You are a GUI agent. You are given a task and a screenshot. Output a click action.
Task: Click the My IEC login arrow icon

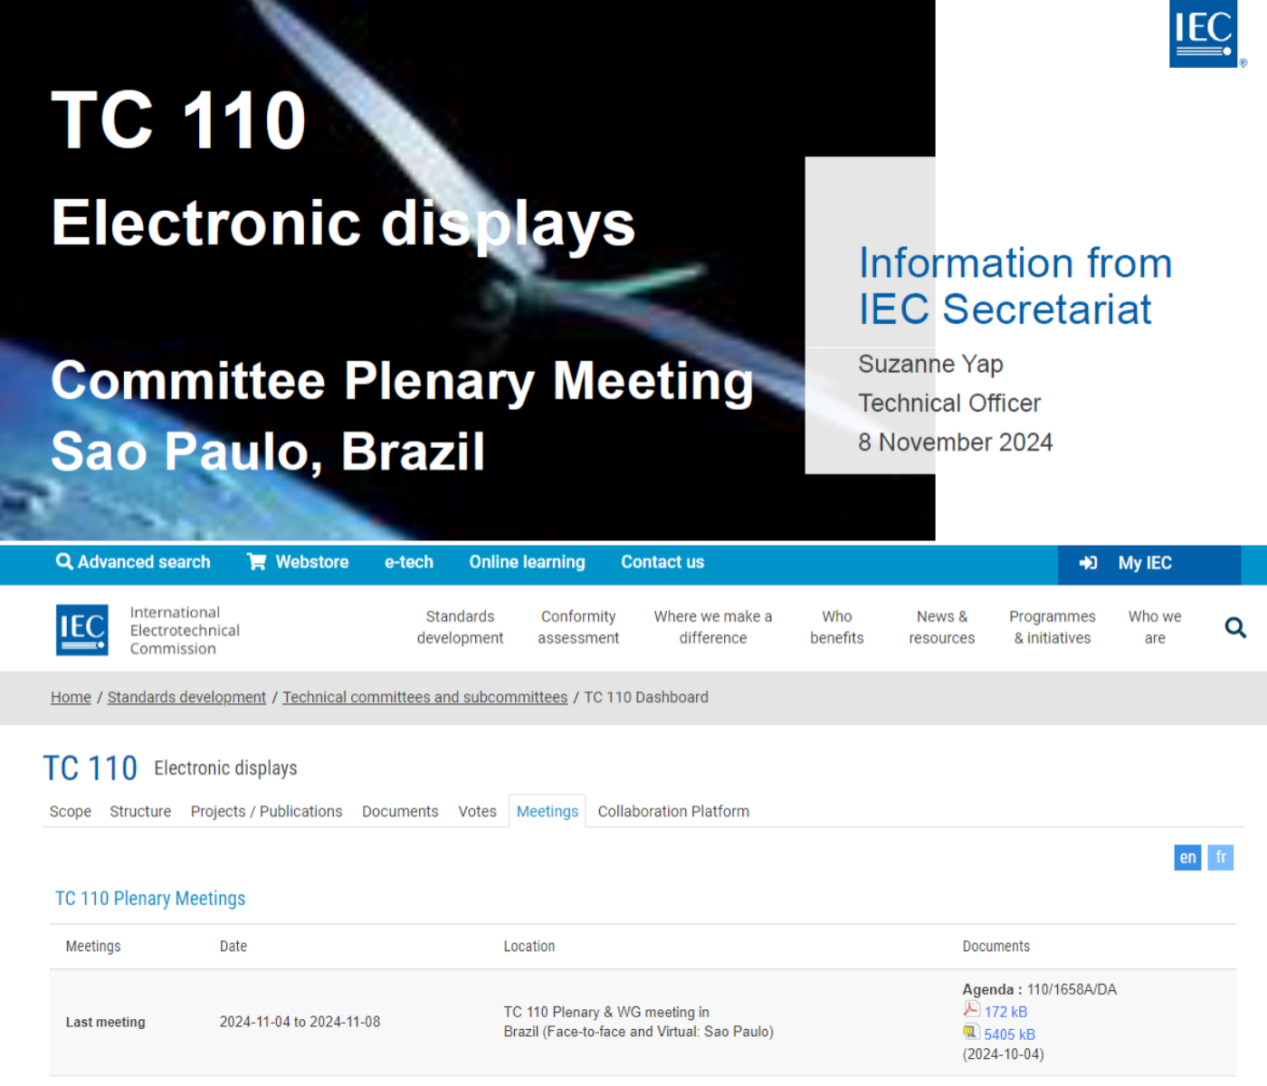tap(1088, 563)
